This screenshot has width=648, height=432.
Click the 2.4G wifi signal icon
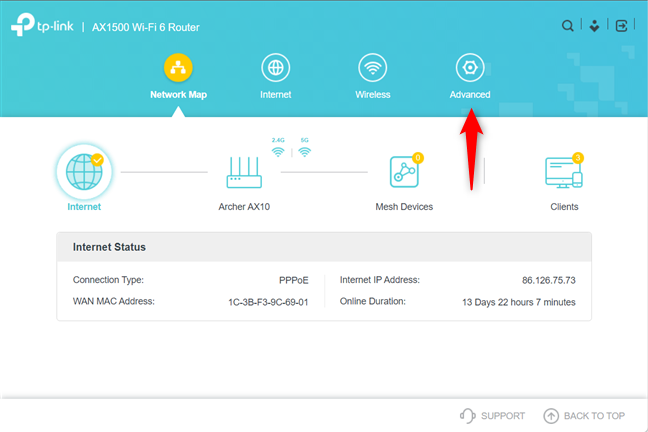pyautogui.click(x=278, y=152)
